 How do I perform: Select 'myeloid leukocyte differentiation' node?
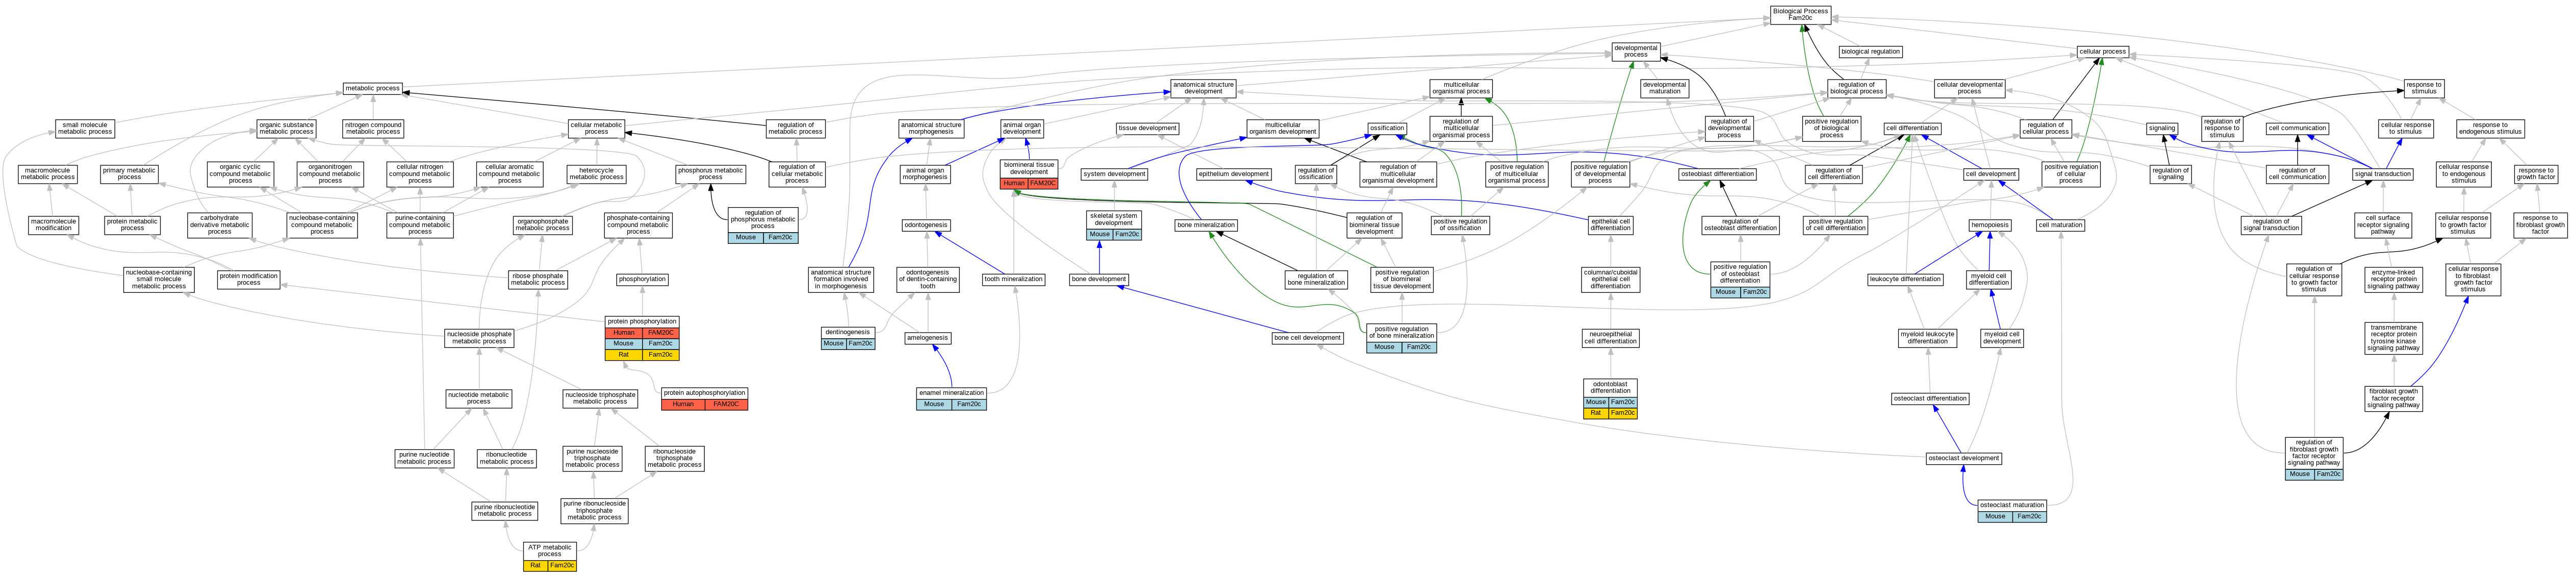1927,338
